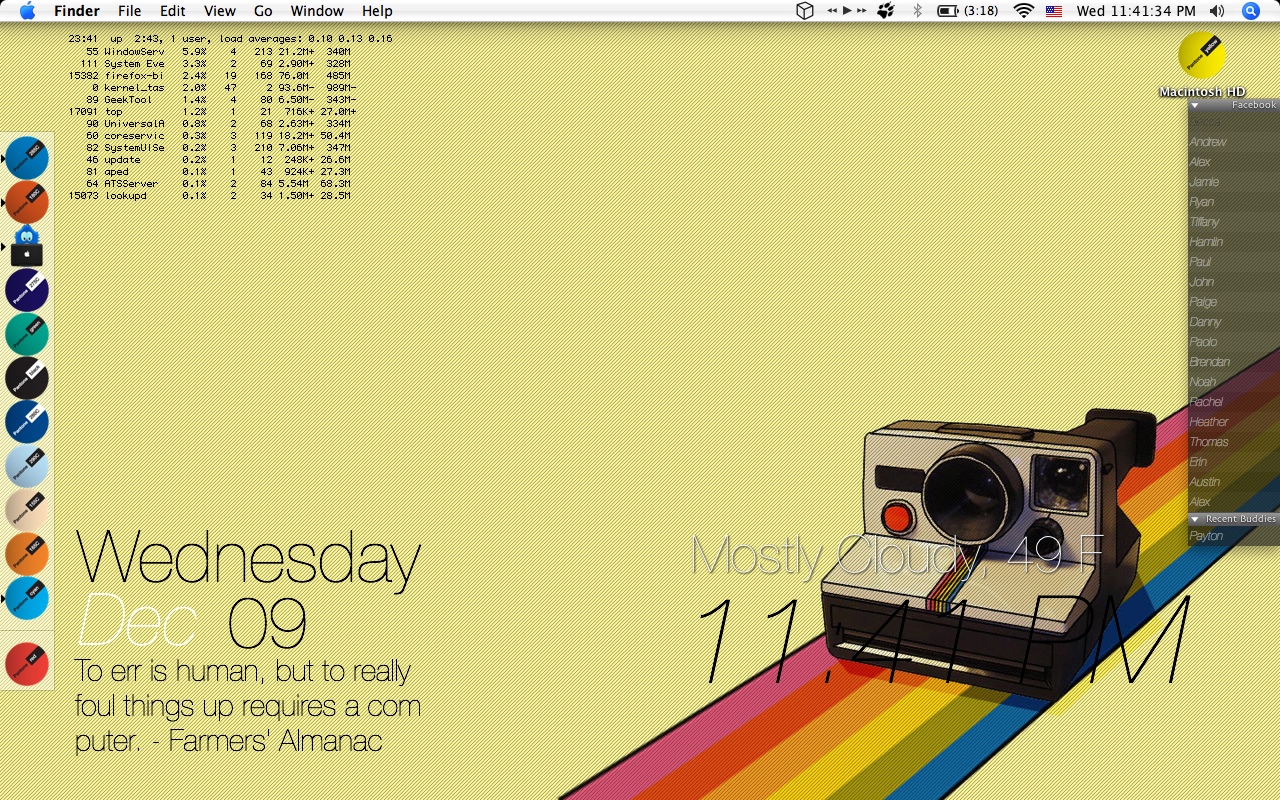Select buddy Paul in the list
Viewport: 1280px width, 800px height.
pyautogui.click(x=1234, y=262)
